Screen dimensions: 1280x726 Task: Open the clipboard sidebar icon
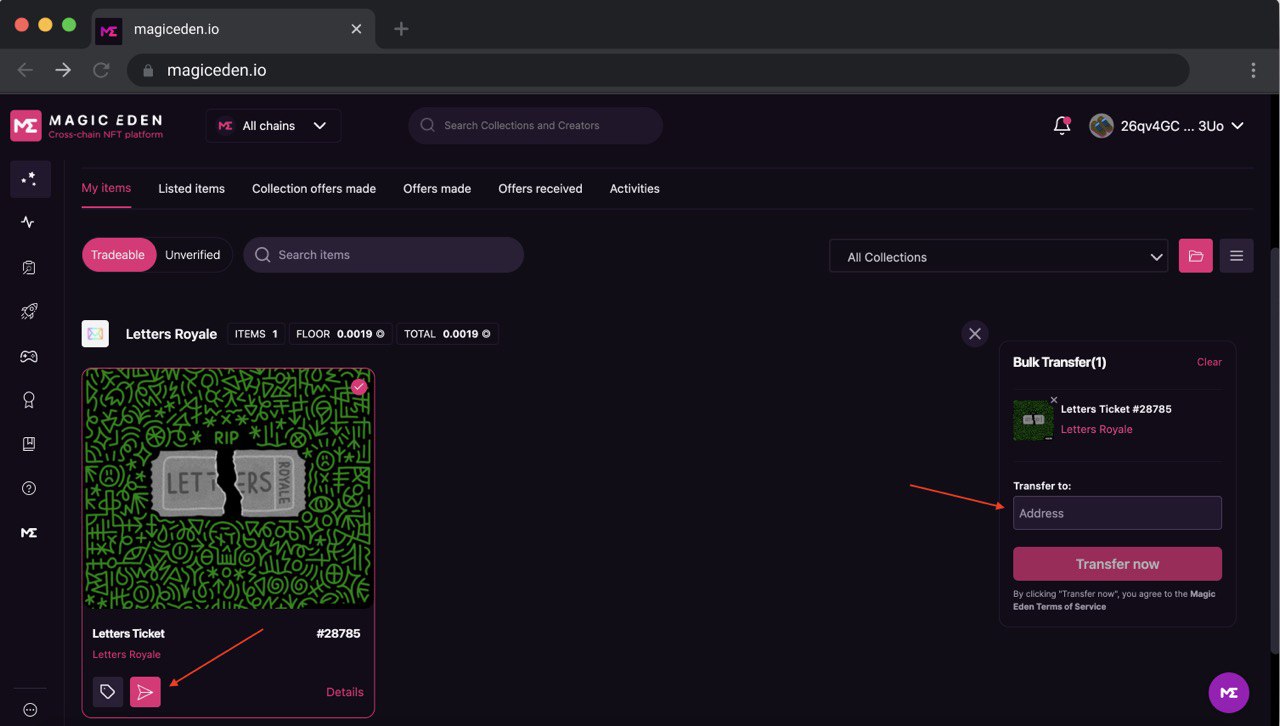[x=29, y=267]
